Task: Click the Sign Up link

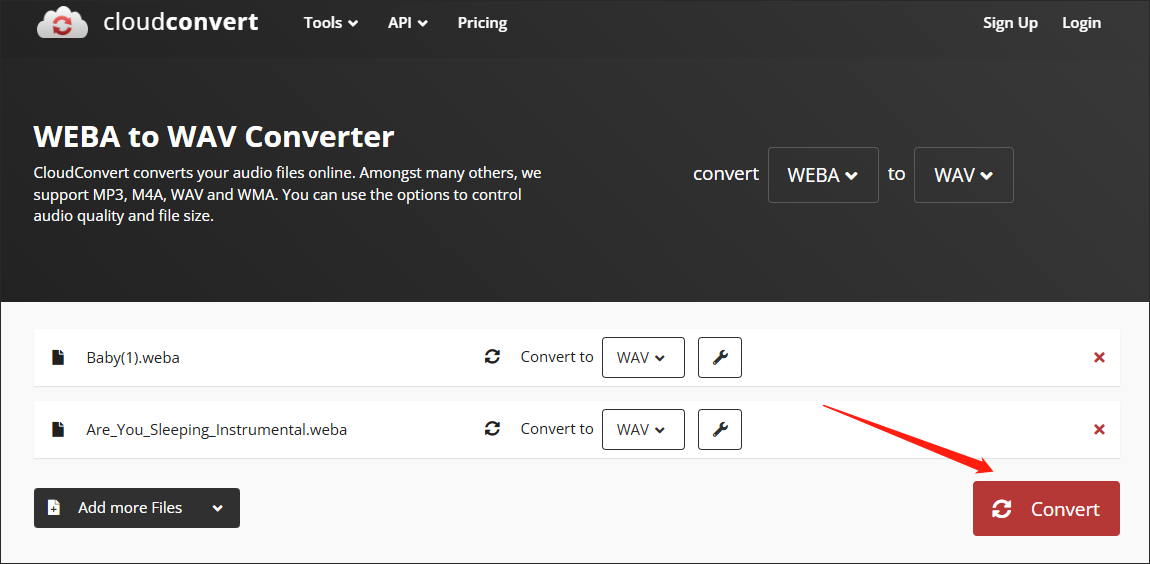Action: tap(1010, 23)
